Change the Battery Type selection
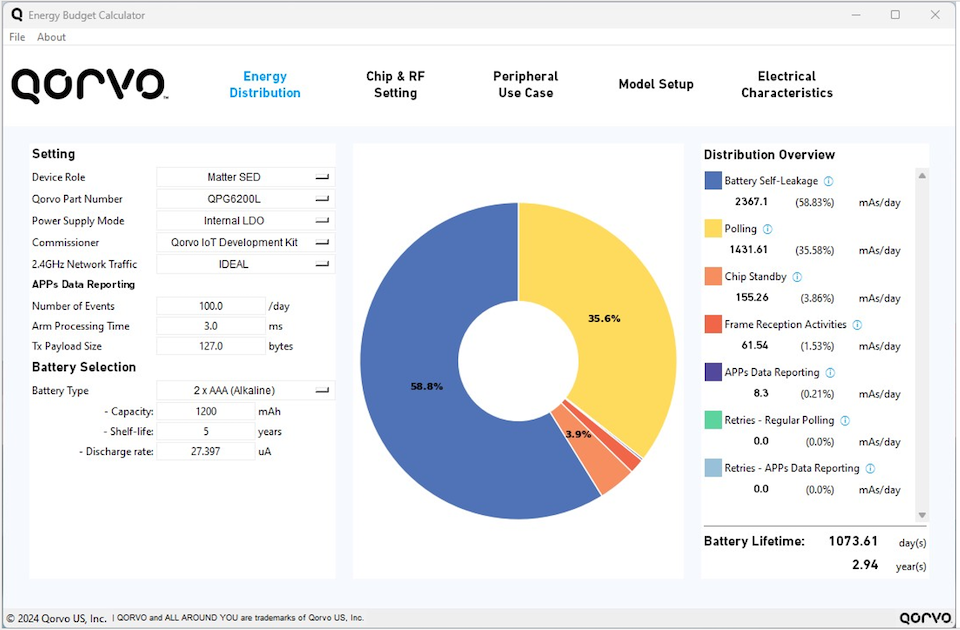 click(245, 390)
